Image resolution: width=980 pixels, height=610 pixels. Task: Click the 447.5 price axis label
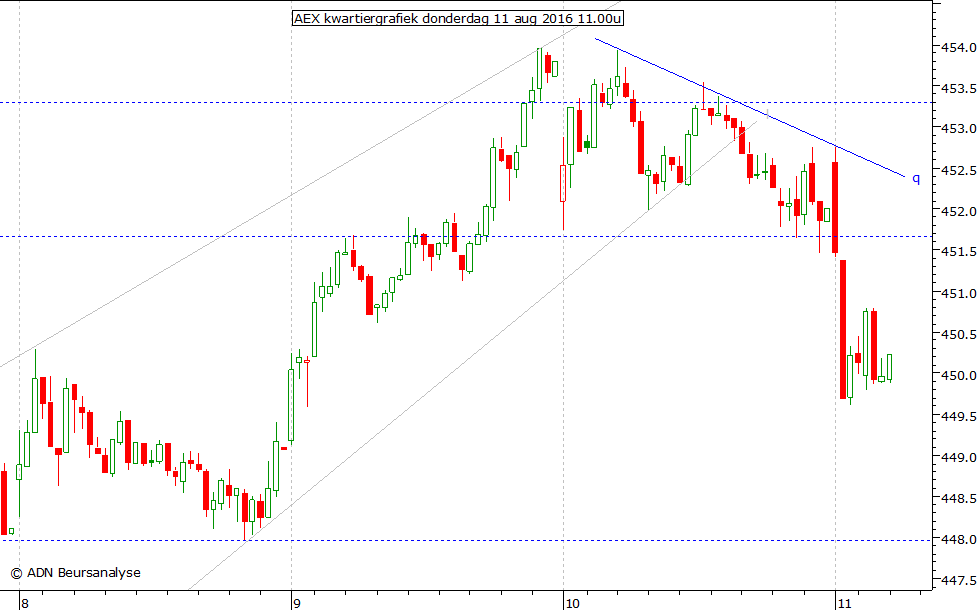click(959, 581)
